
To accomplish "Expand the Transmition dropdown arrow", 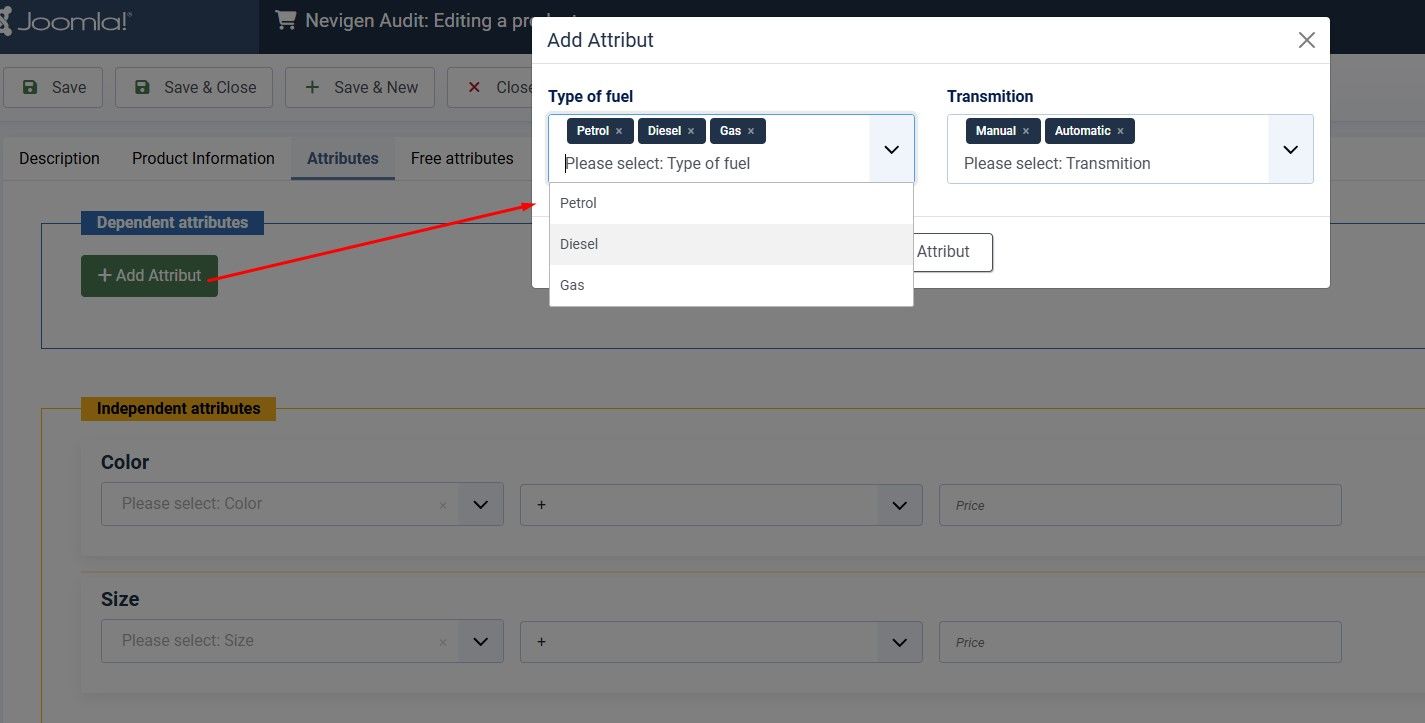I will point(1290,149).
